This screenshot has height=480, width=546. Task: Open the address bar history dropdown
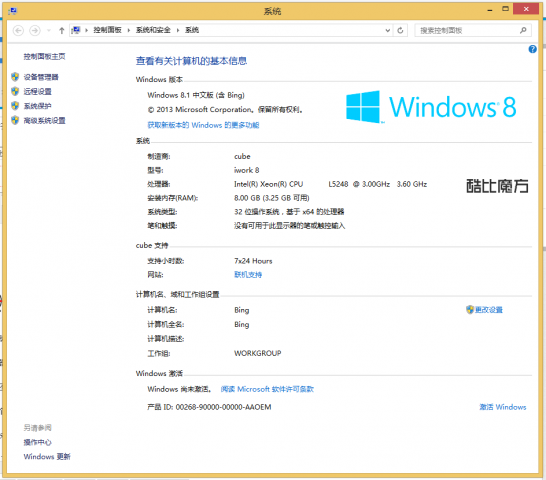click(x=388, y=31)
